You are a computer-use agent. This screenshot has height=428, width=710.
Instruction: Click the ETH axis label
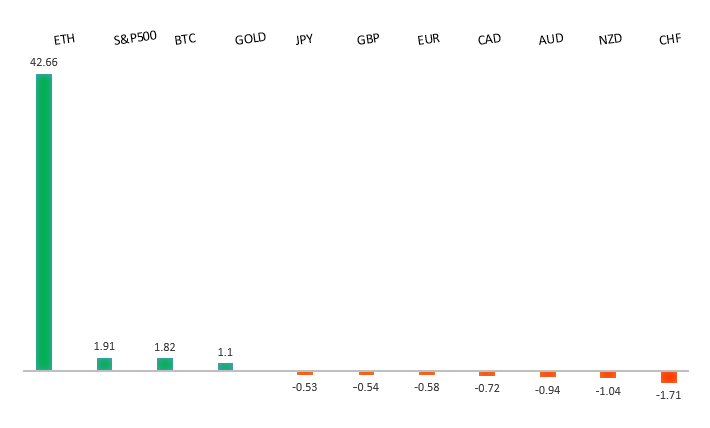click(64, 40)
